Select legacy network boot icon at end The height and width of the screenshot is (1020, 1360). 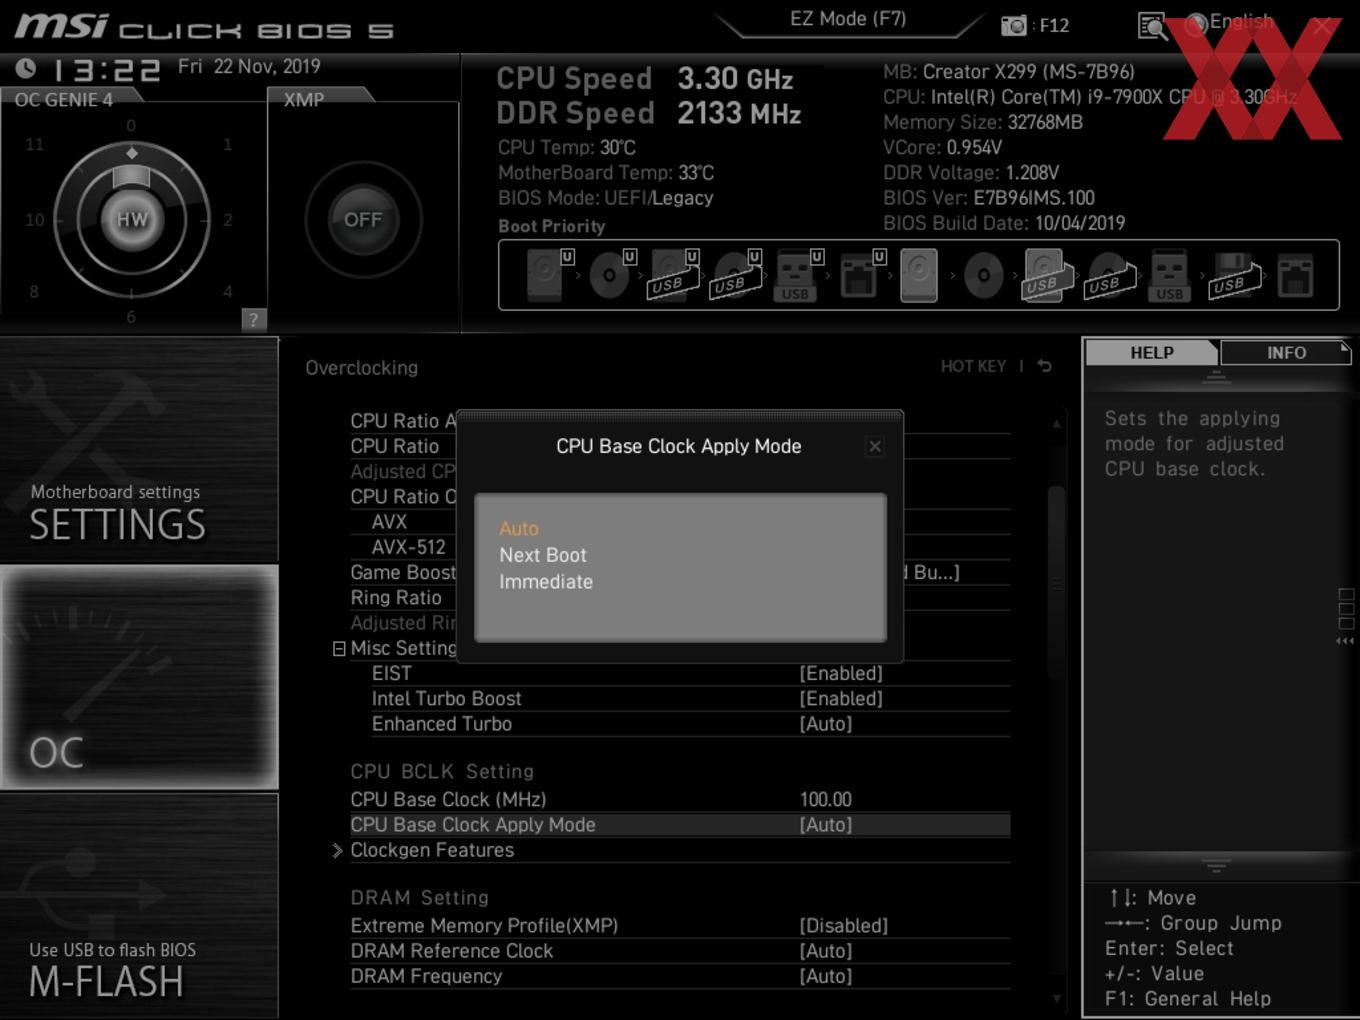click(1295, 275)
